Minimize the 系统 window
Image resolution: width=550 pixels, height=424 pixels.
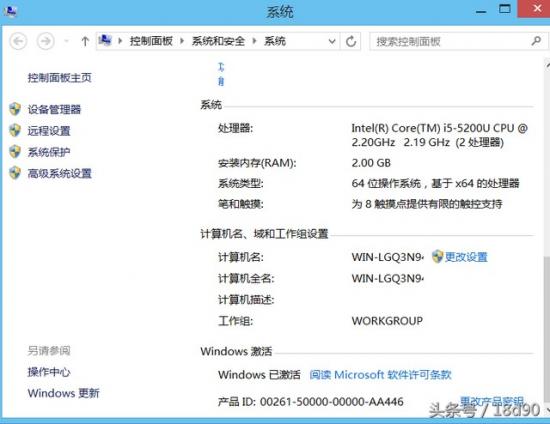481,11
